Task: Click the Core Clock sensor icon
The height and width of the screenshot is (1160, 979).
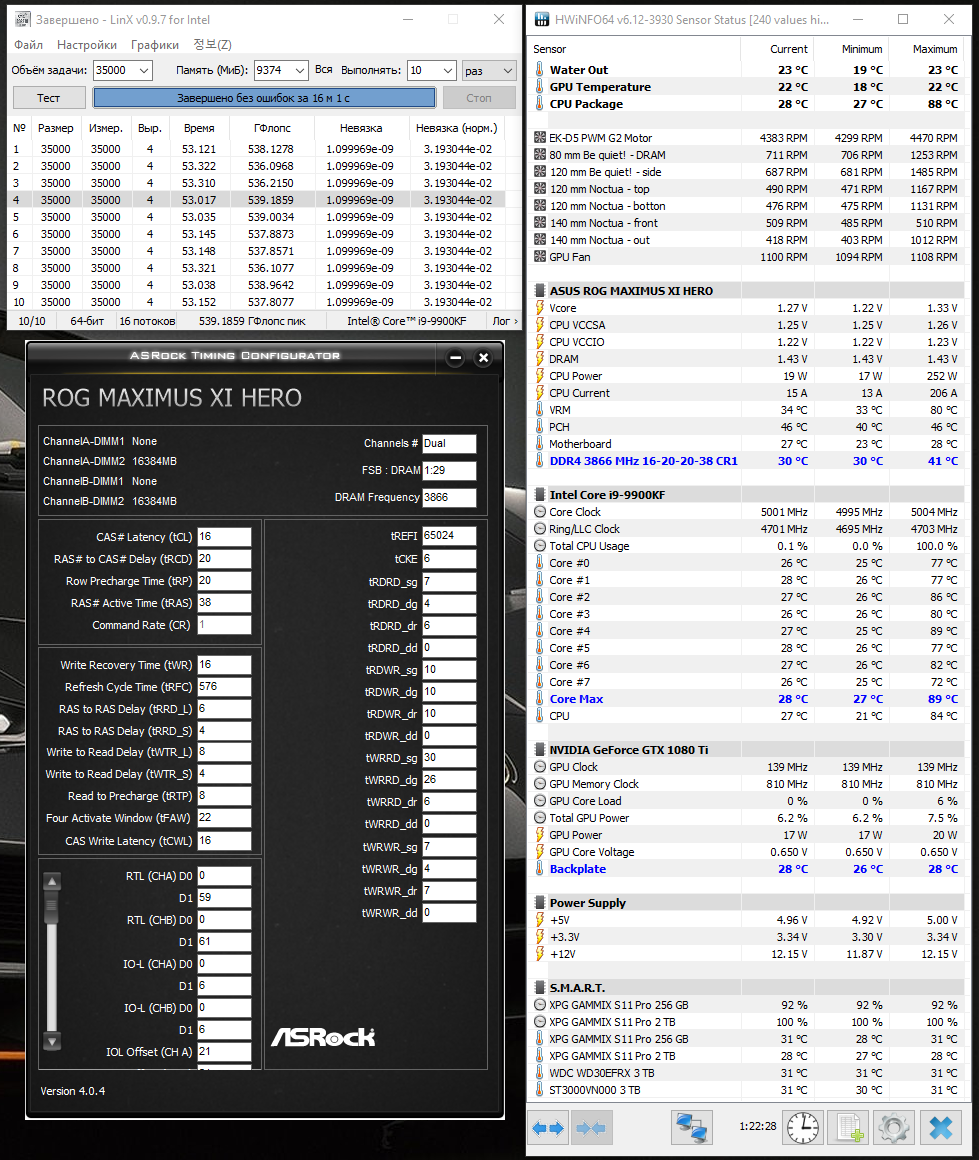Action: pos(540,512)
